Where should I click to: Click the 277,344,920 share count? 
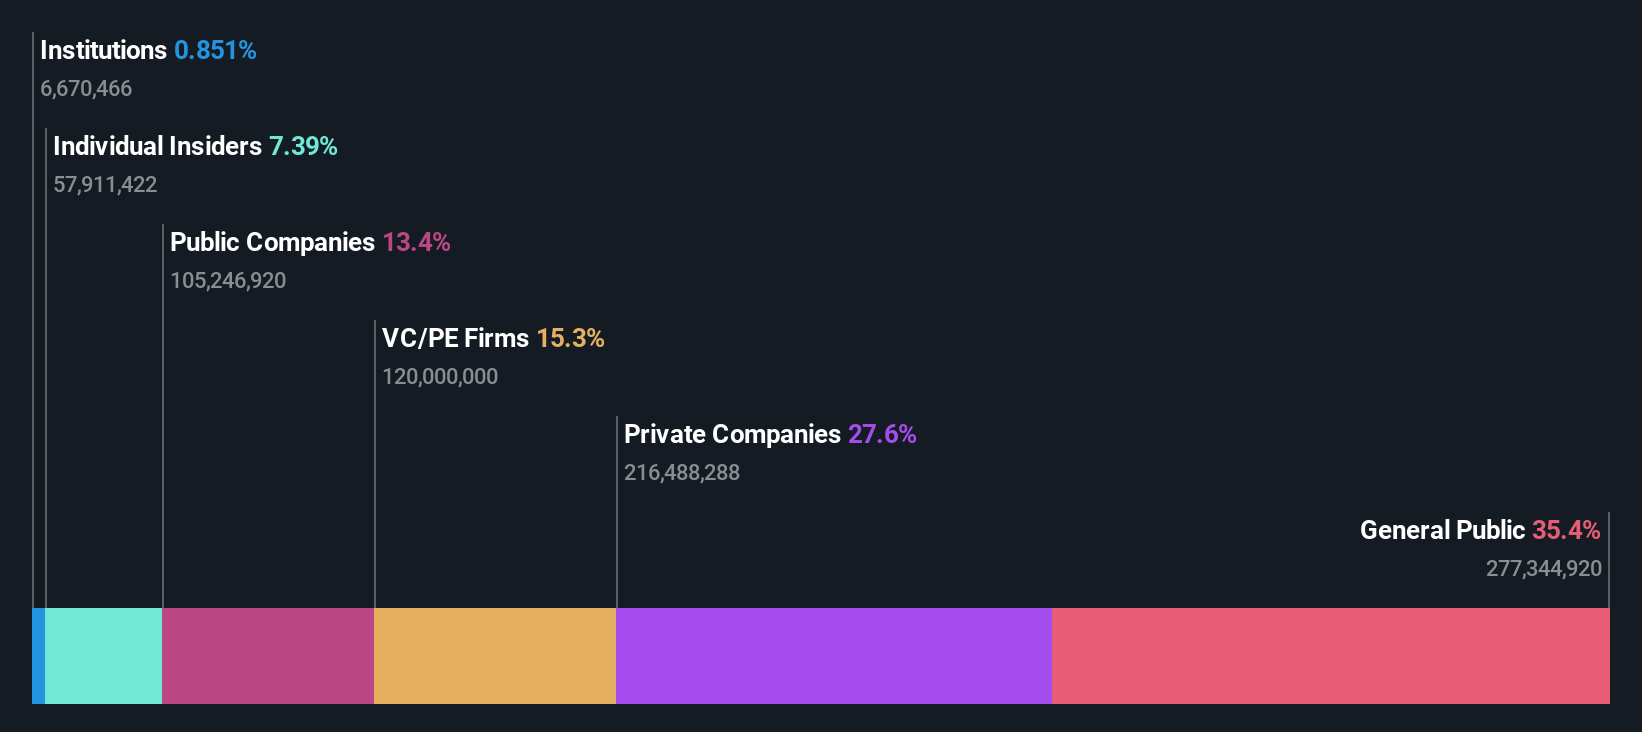point(1544,569)
